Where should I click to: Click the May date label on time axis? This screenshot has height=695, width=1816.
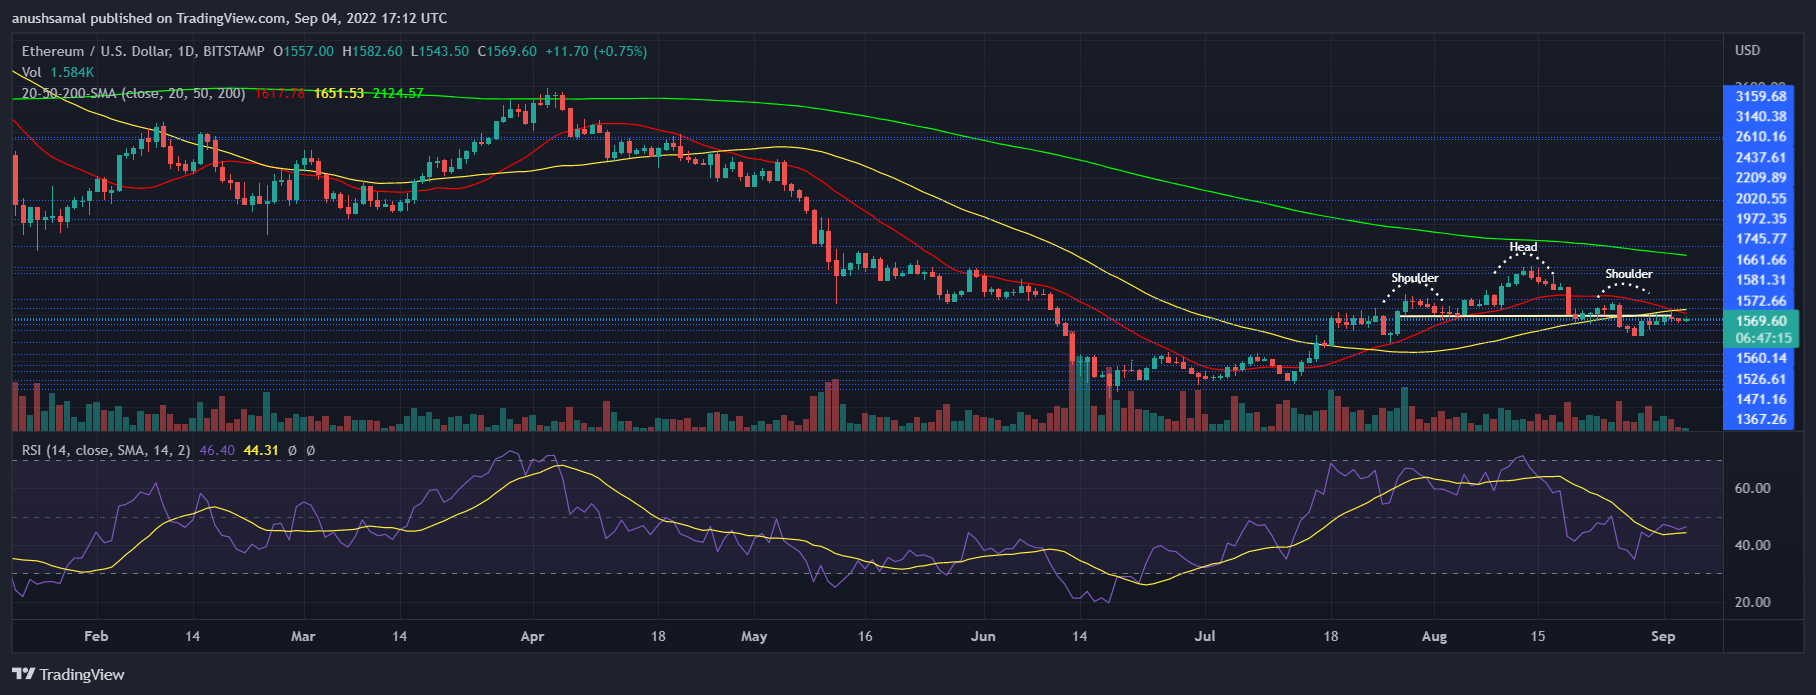point(754,636)
